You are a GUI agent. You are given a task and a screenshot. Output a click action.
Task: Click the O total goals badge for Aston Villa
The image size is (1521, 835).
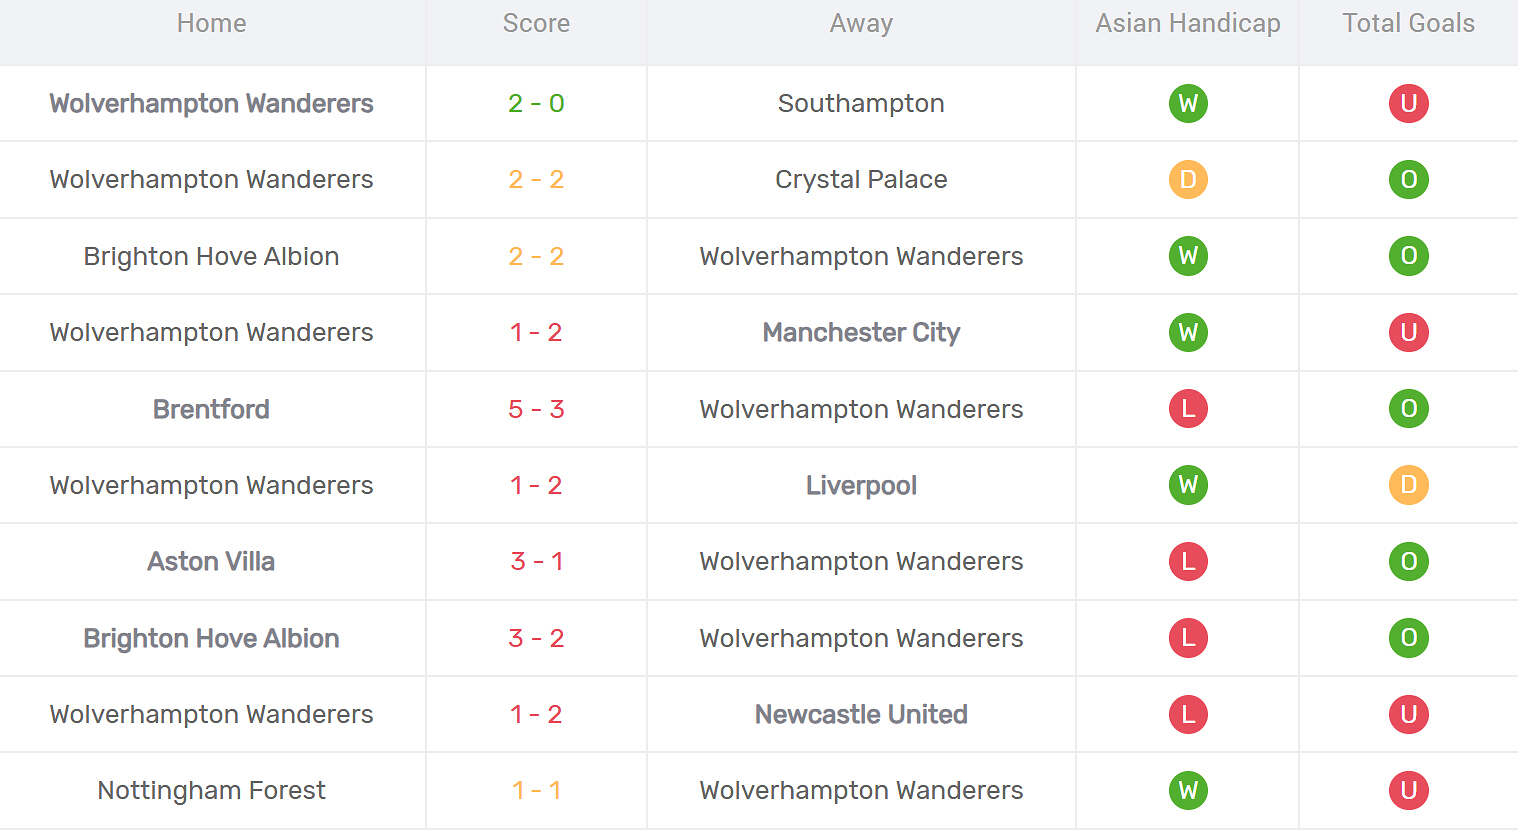click(1408, 562)
